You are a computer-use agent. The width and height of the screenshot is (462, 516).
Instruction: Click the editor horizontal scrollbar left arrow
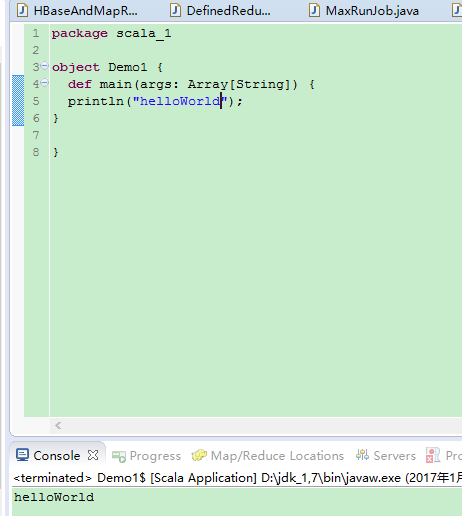(58, 426)
